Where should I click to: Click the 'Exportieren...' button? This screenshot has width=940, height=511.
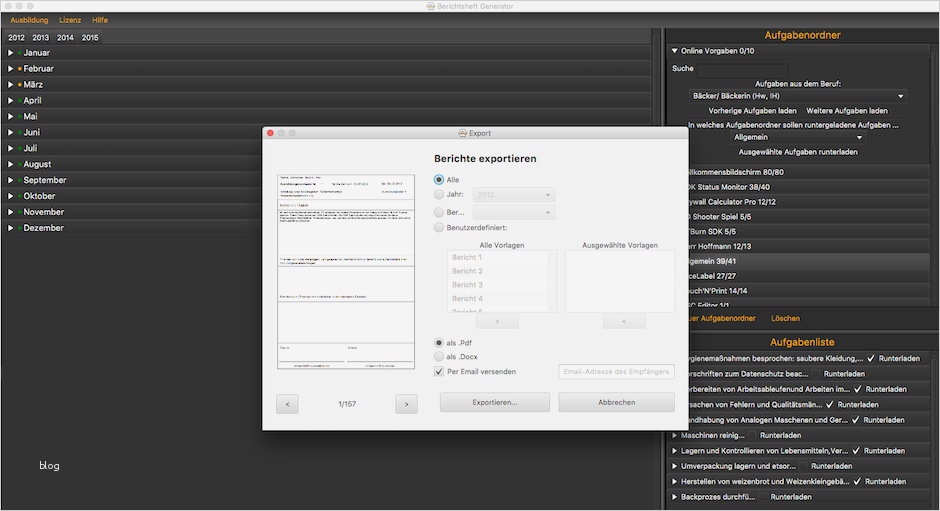[x=495, y=402]
